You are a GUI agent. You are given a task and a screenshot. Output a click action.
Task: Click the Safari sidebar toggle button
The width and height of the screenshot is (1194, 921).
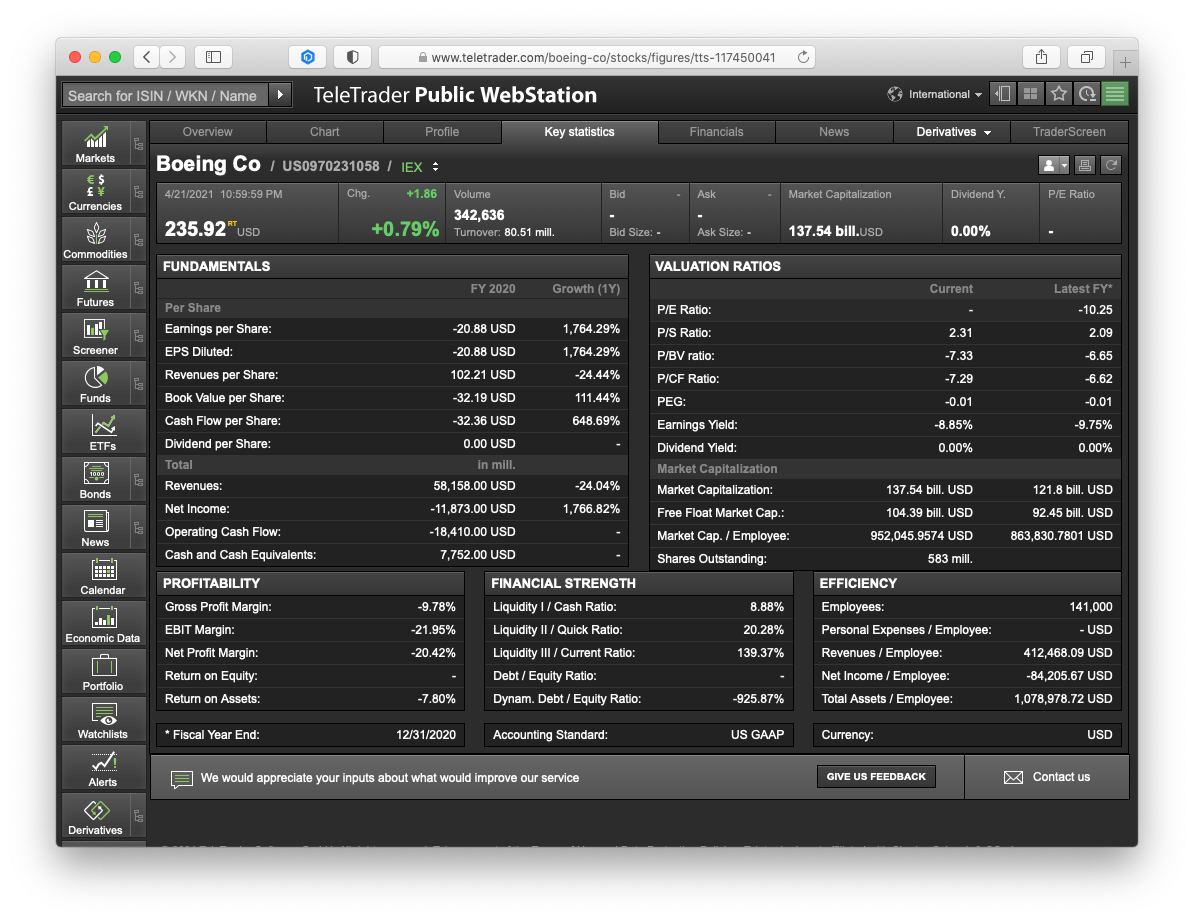click(213, 57)
